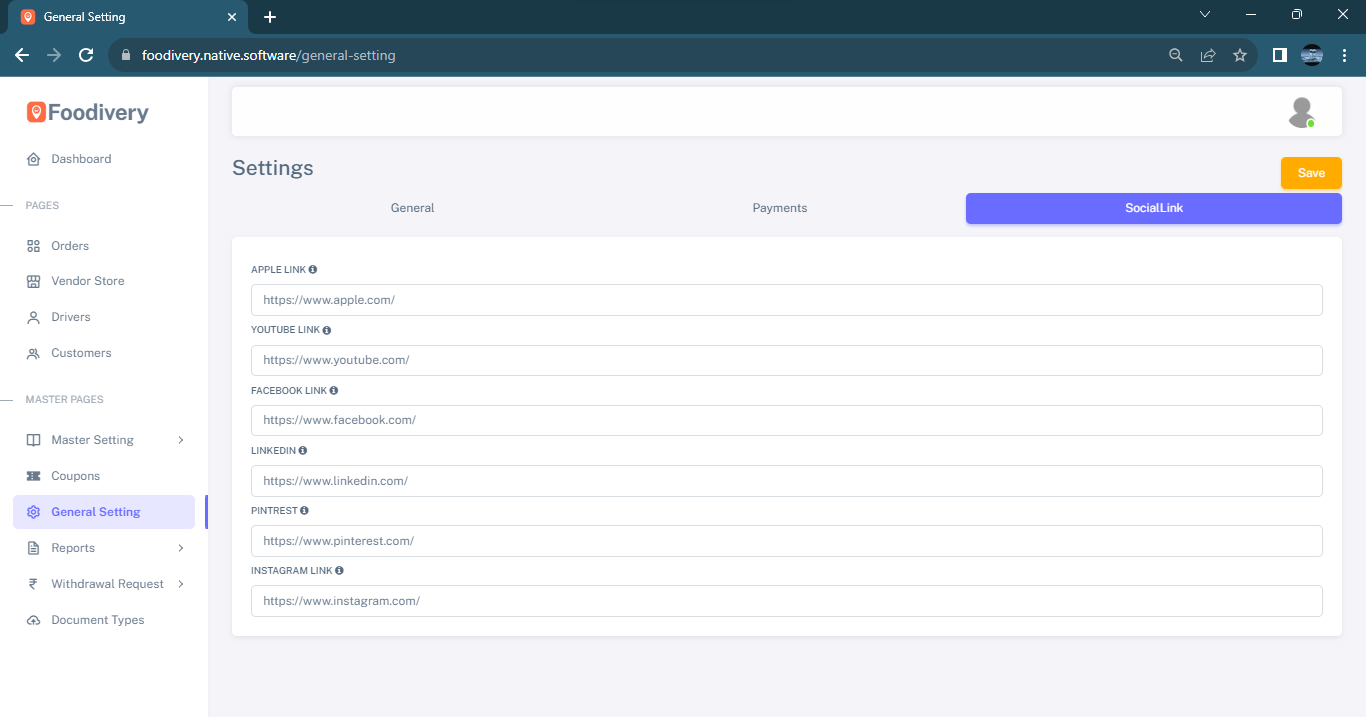
Task: Click the Settings page heading
Action: click(273, 168)
